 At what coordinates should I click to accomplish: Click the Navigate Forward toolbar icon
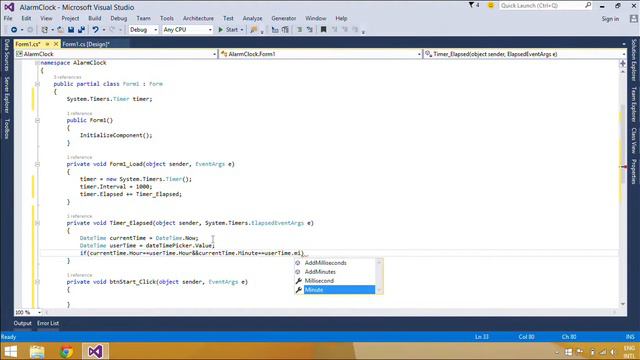30,30
